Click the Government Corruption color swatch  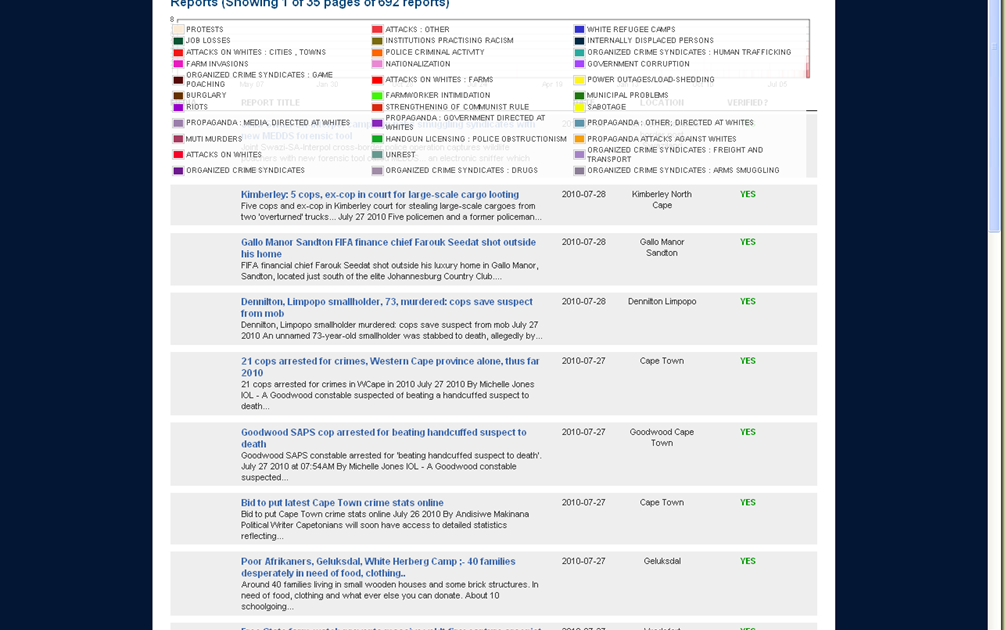point(579,64)
